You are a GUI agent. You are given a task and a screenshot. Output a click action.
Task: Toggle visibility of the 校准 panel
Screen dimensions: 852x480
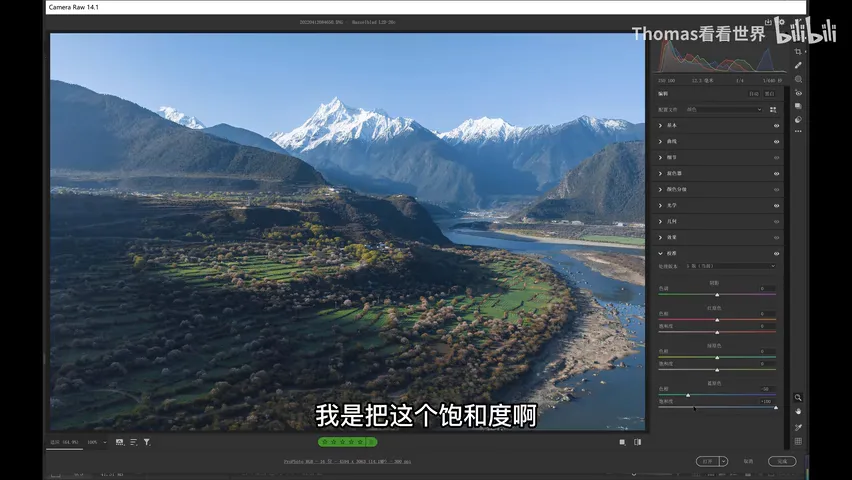pyautogui.click(x=776, y=253)
